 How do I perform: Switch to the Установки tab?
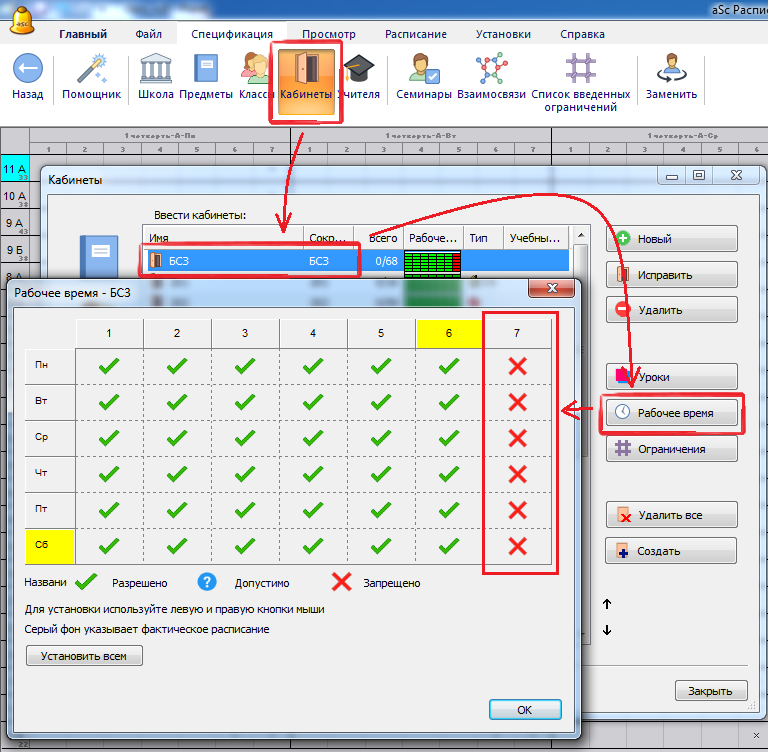503,33
